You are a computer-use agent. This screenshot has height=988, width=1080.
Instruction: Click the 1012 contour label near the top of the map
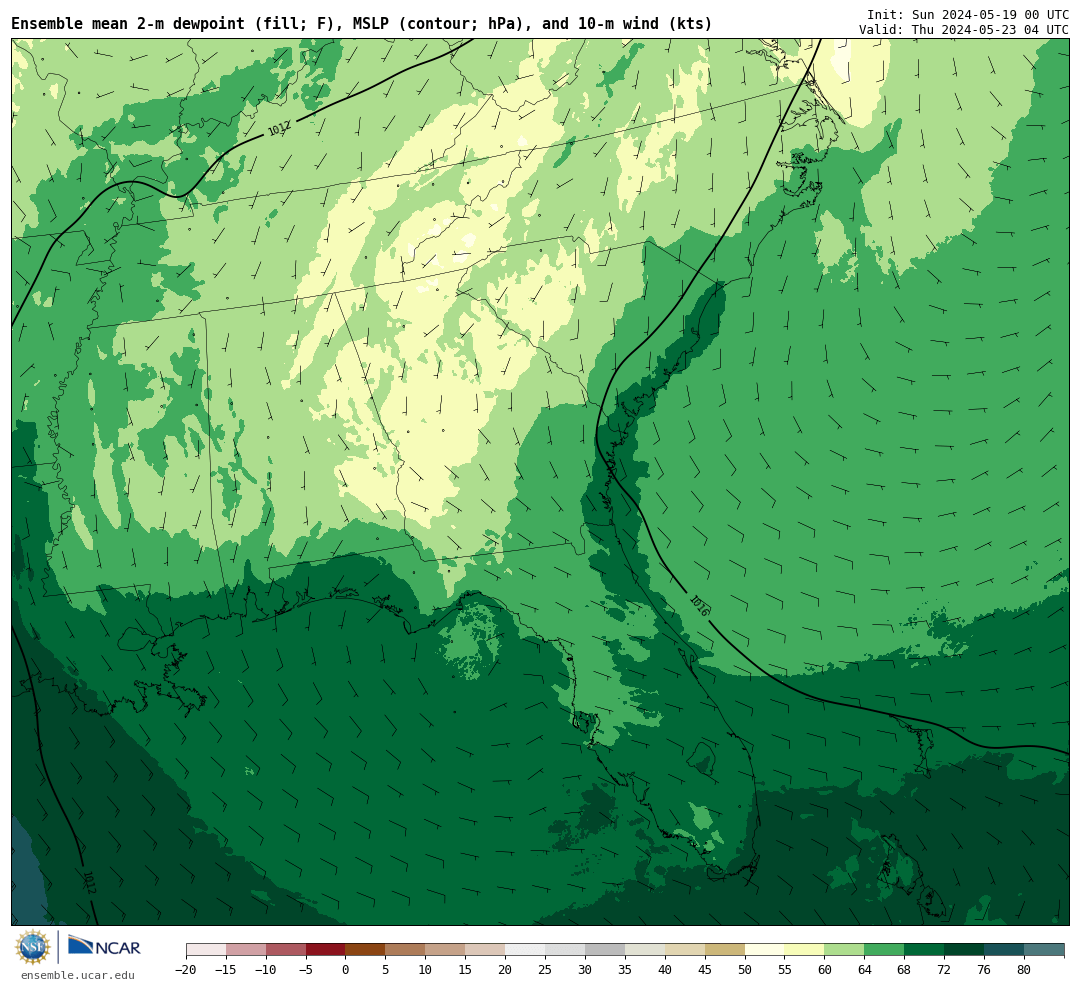[279, 128]
